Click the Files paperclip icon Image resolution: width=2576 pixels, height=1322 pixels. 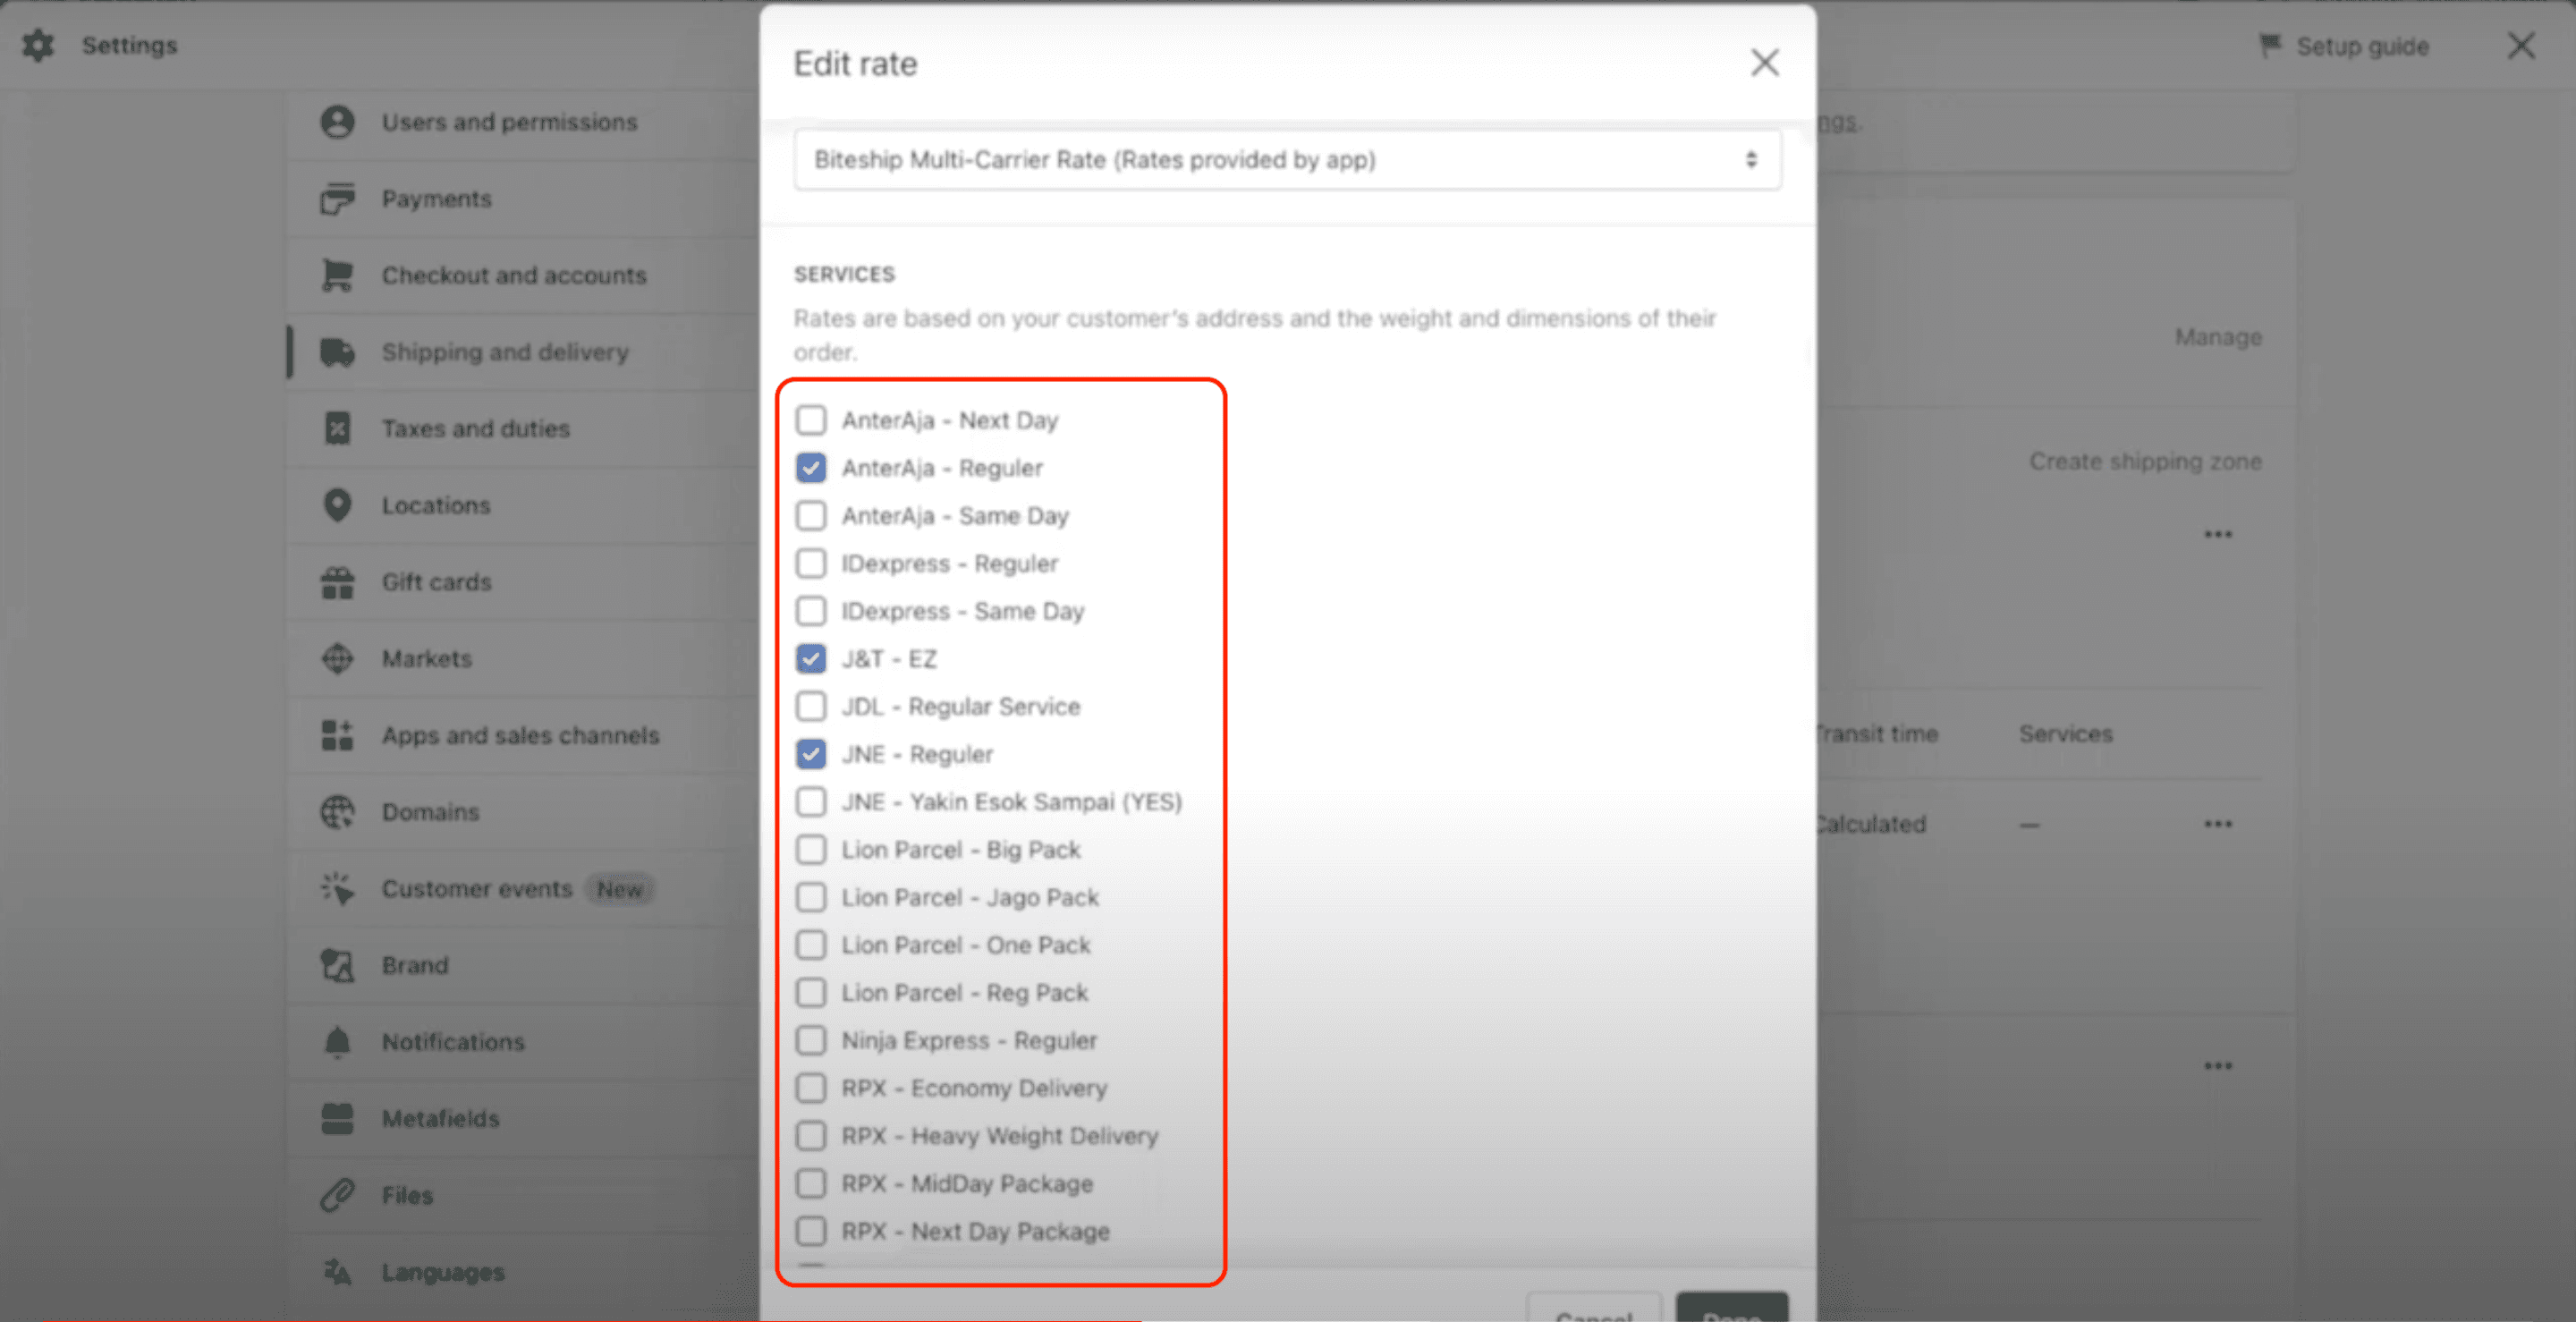click(x=338, y=1195)
